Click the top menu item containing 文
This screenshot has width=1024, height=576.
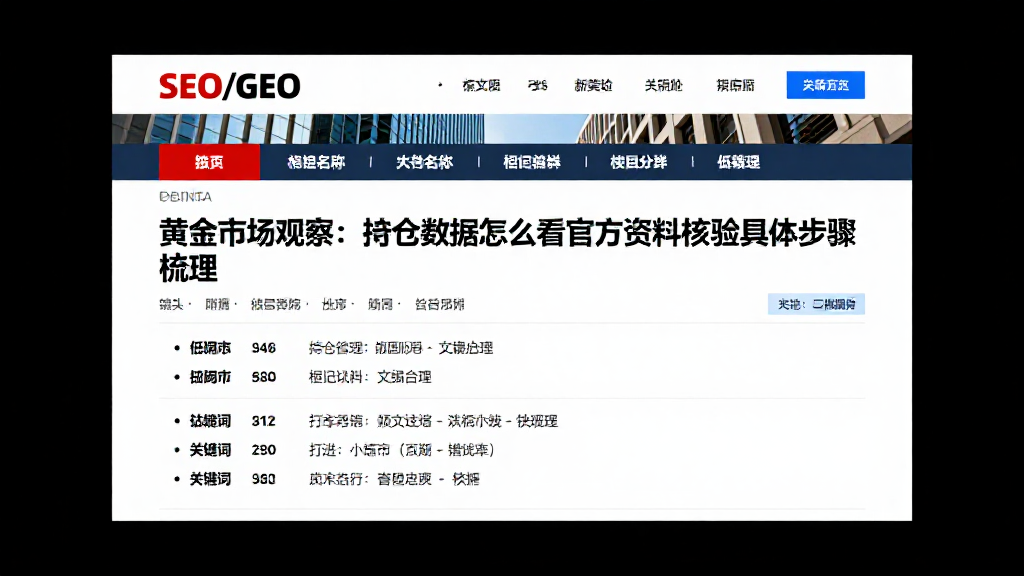[x=481, y=85]
